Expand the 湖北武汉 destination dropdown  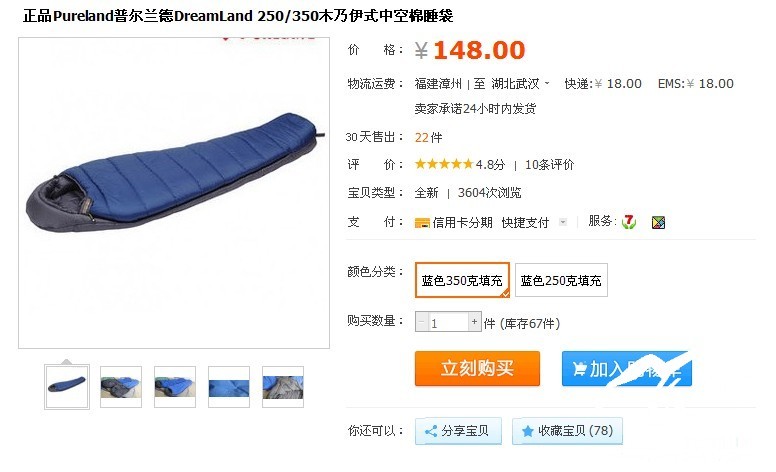point(547,83)
